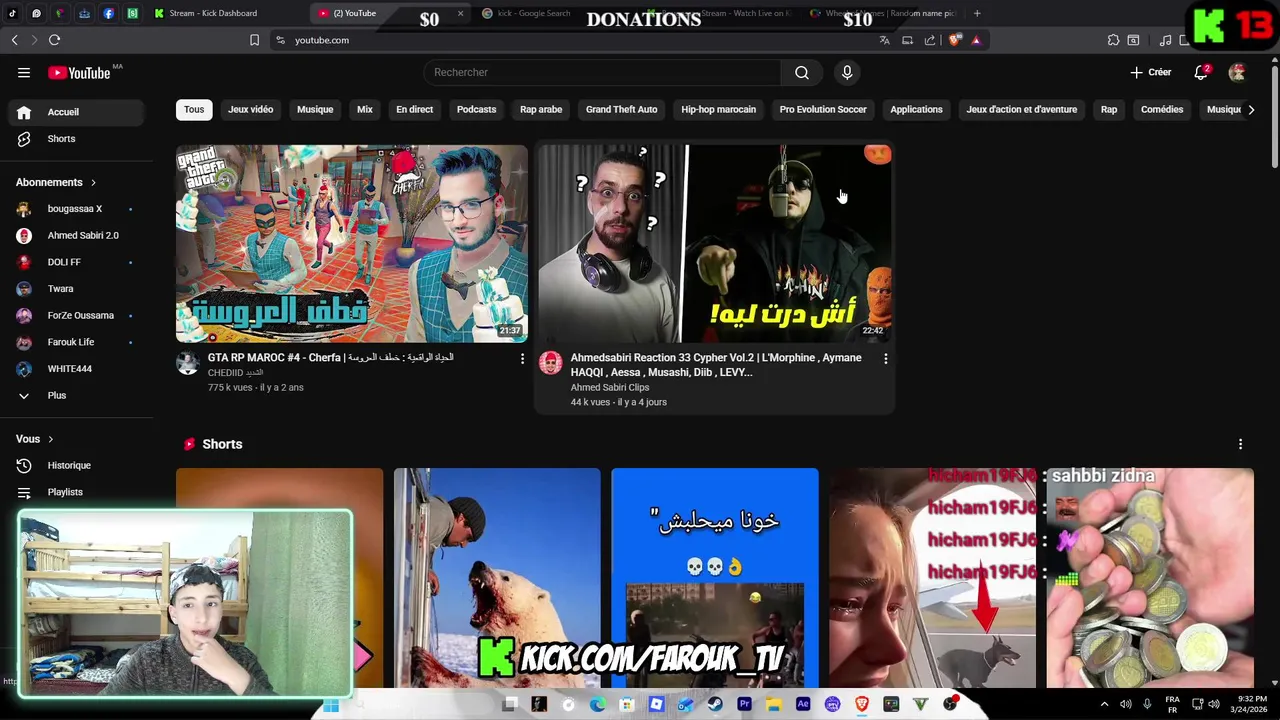Open After Effects from the taskbar

pyautogui.click(x=803, y=704)
